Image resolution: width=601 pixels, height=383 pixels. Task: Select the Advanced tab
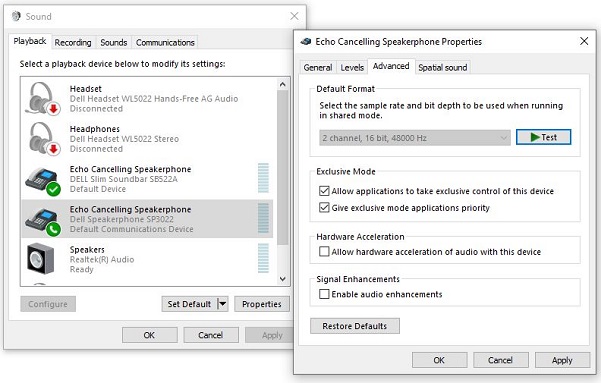[x=391, y=66]
